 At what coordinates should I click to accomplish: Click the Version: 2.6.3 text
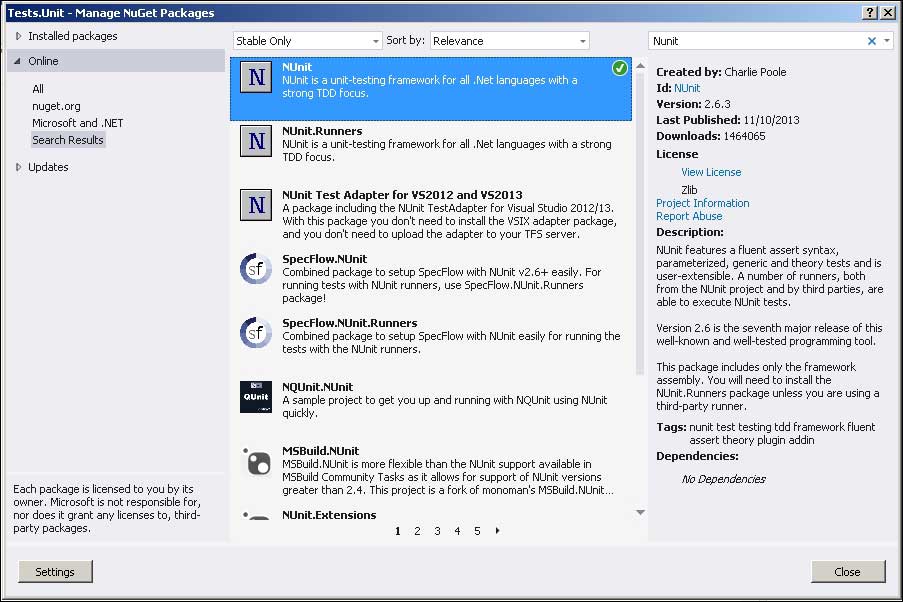coord(693,104)
